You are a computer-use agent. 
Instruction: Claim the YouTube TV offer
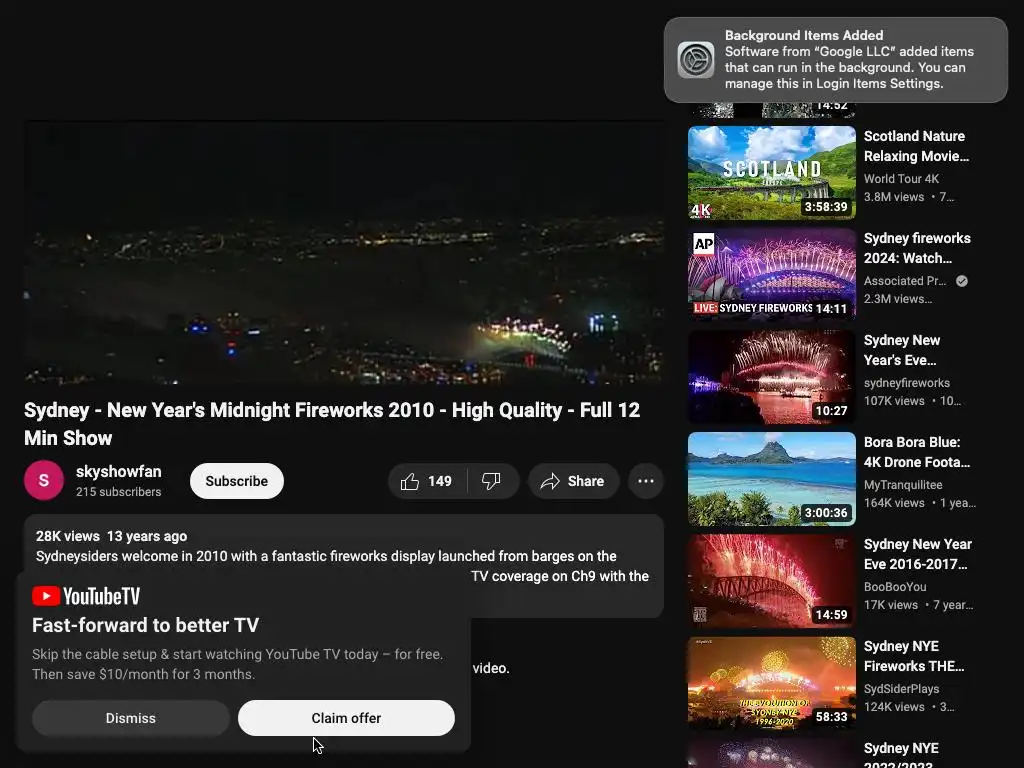coord(346,718)
